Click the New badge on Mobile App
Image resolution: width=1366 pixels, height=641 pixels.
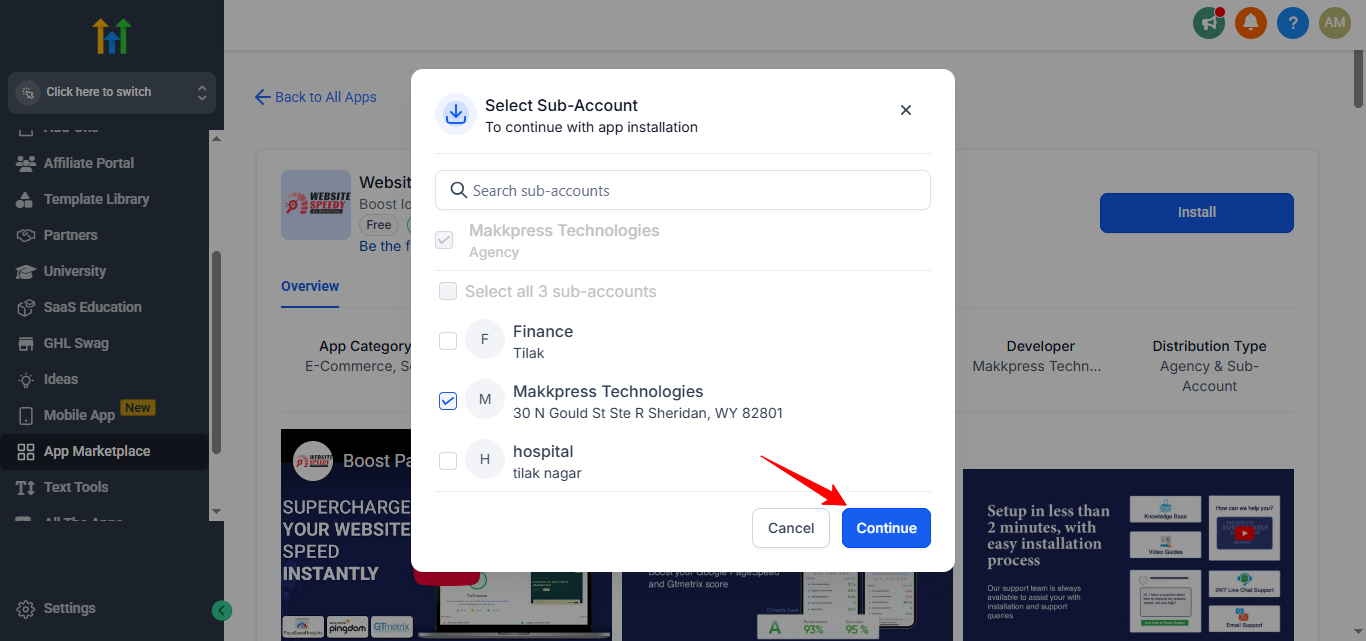coord(137,408)
